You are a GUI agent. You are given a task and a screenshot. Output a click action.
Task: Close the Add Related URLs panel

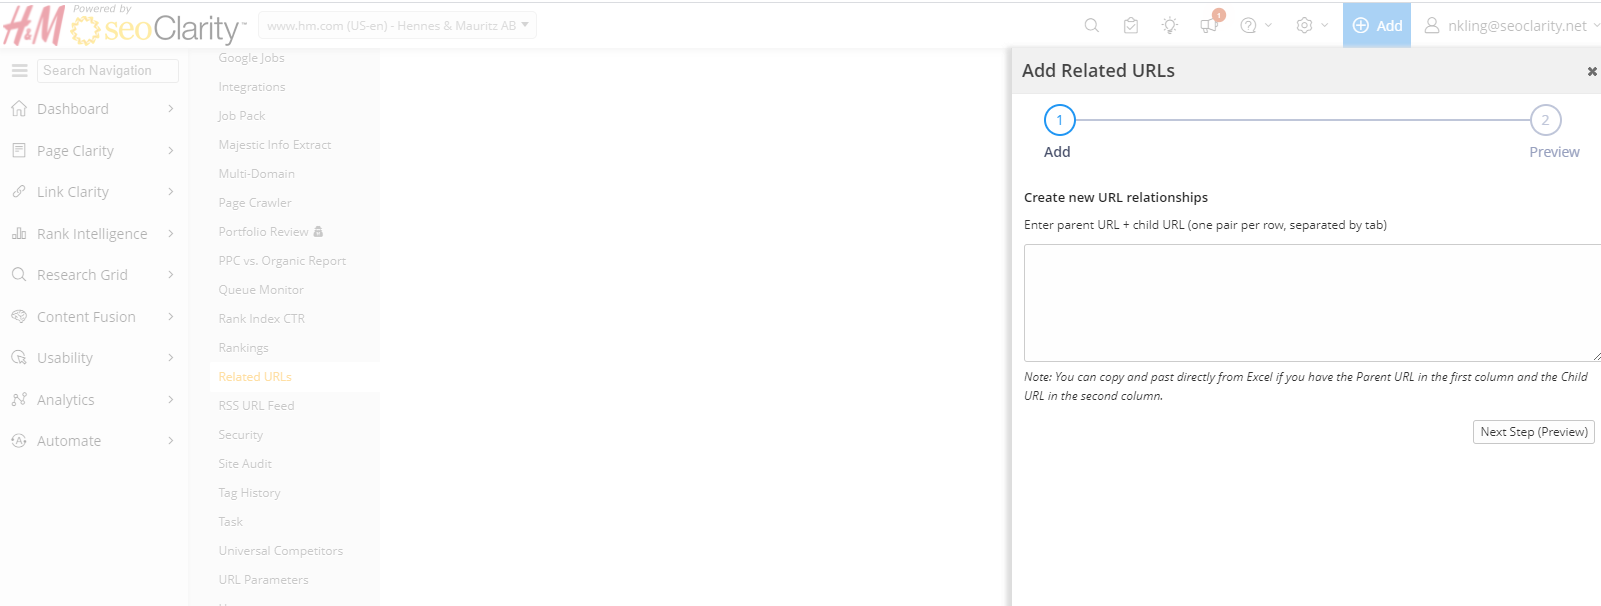pyautogui.click(x=1592, y=71)
